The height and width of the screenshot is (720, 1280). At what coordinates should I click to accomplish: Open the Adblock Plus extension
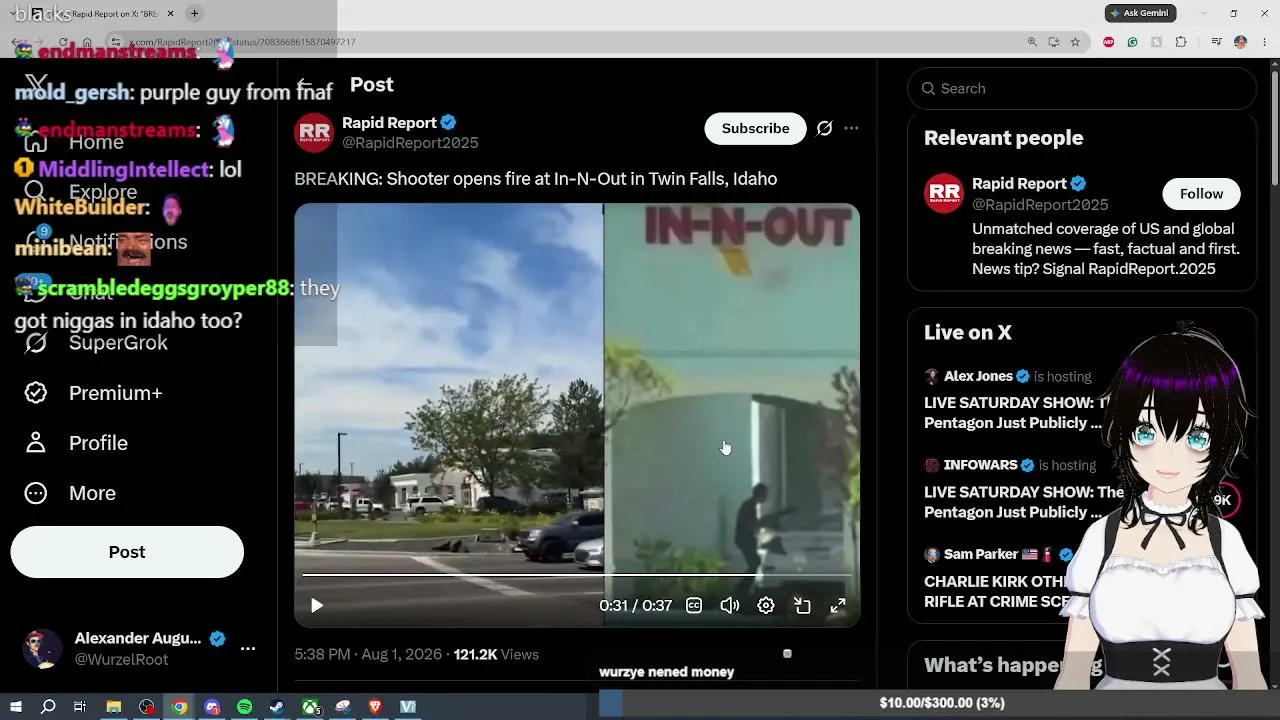[1108, 42]
